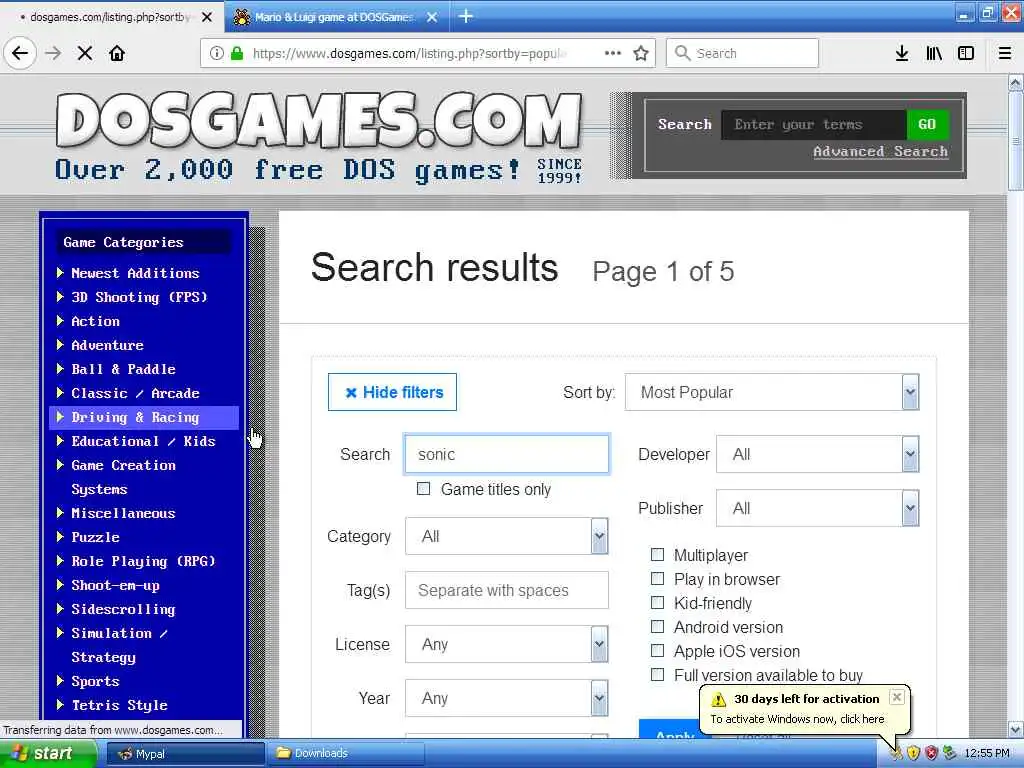Click the warning icon in activation balloon
The image size is (1024, 768).
click(x=718, y=699)
